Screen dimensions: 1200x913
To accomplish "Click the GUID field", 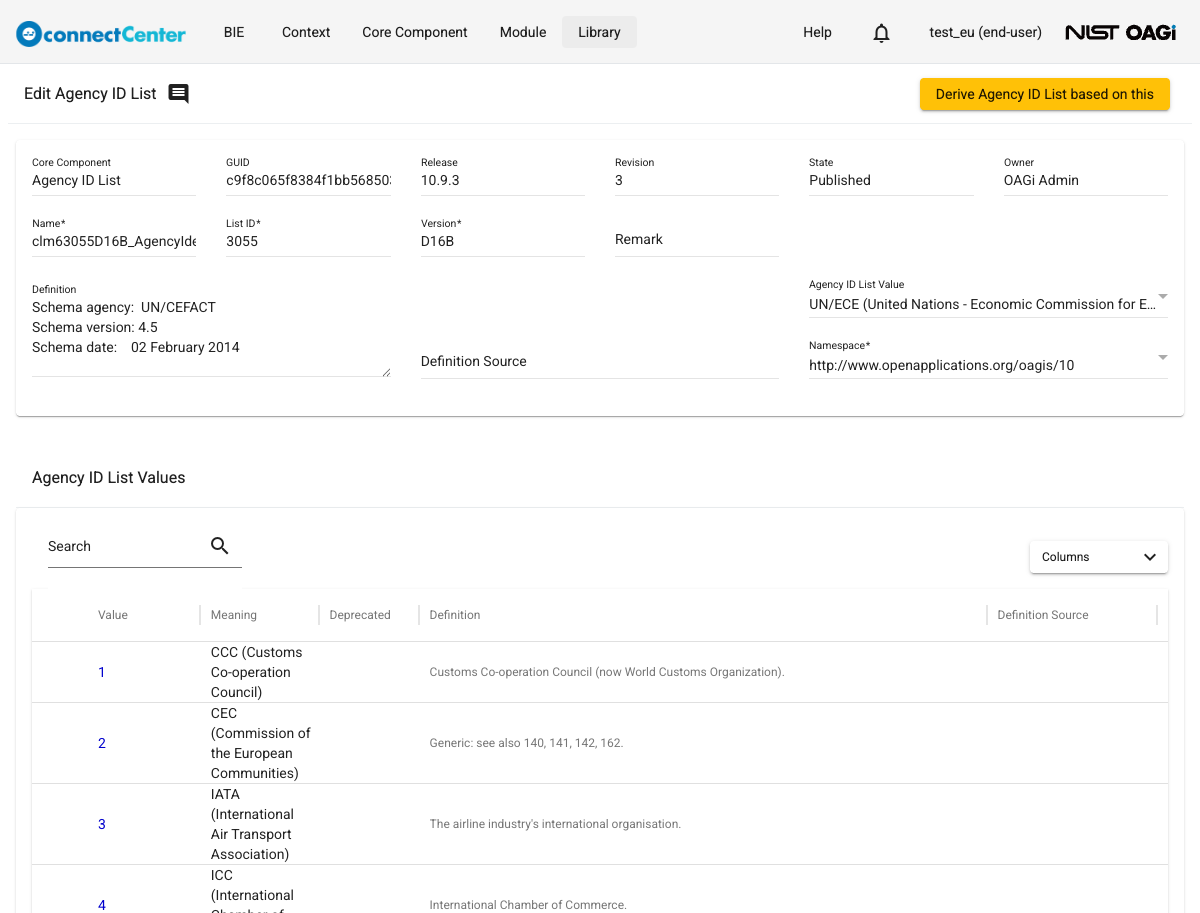I will (308, 180).
